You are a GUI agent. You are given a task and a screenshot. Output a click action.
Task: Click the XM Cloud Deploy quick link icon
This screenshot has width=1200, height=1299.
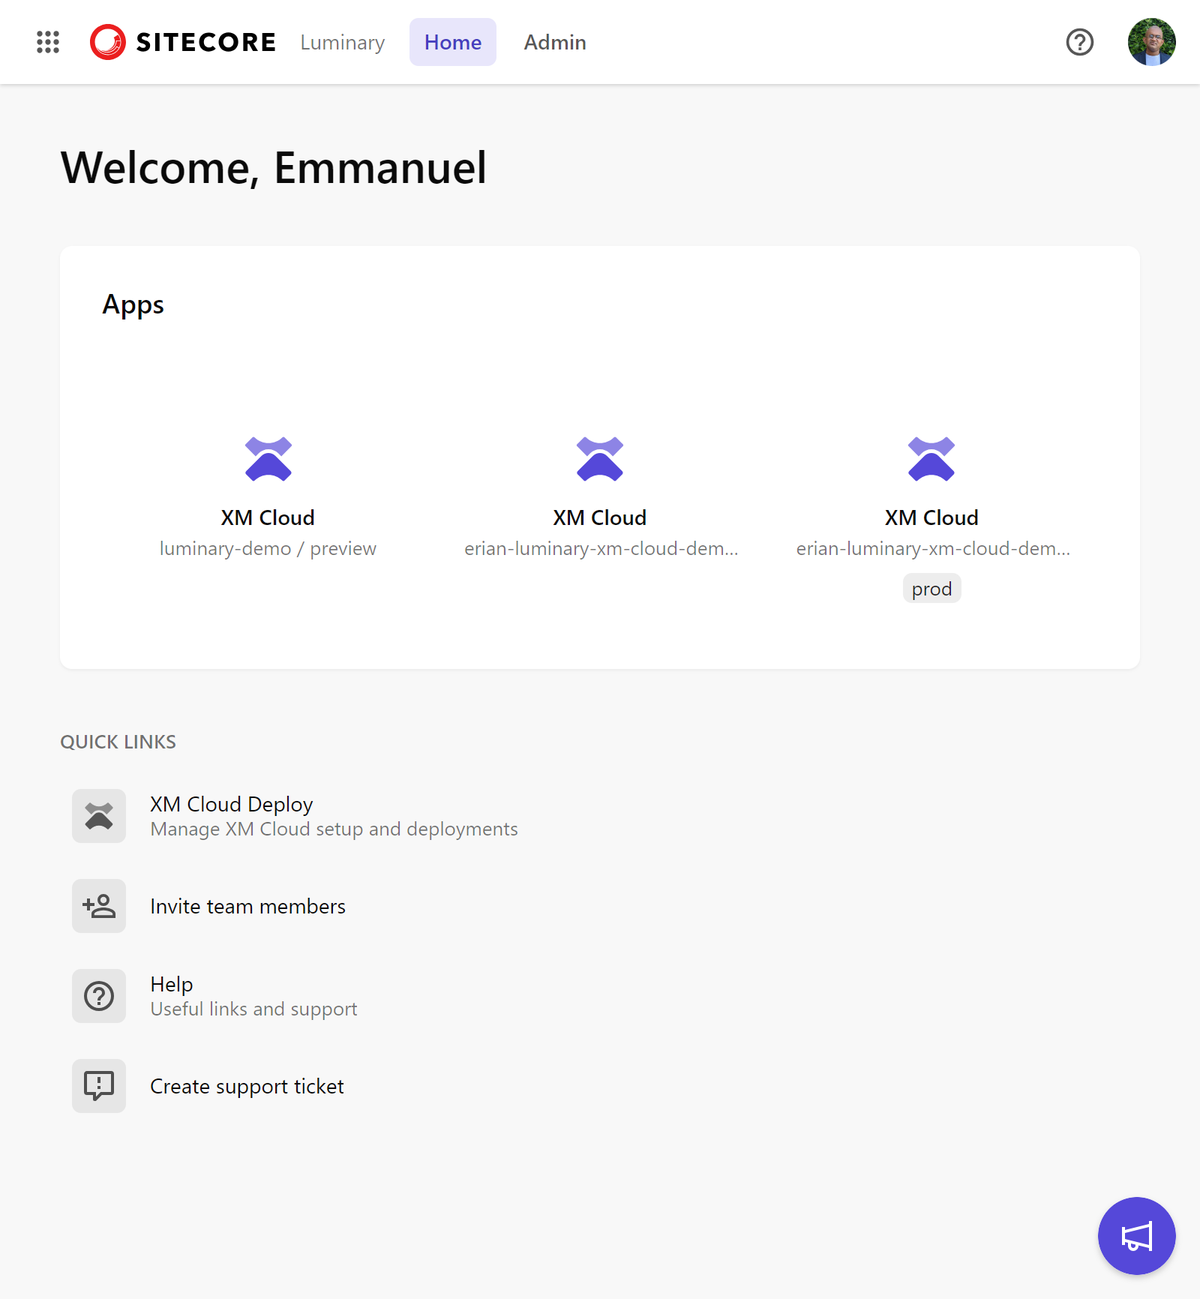[98, 815]
